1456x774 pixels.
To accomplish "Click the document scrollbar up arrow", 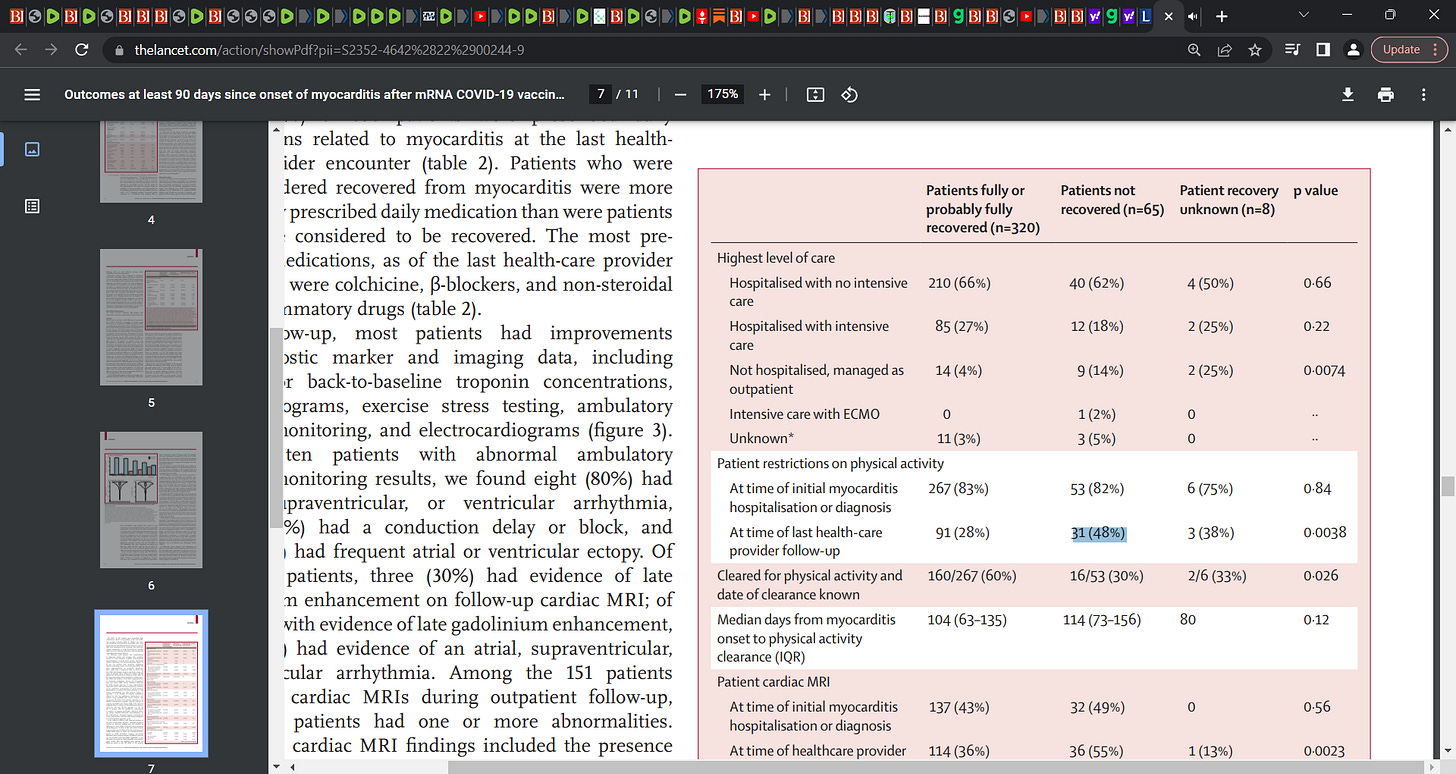I will point(1447,130).
